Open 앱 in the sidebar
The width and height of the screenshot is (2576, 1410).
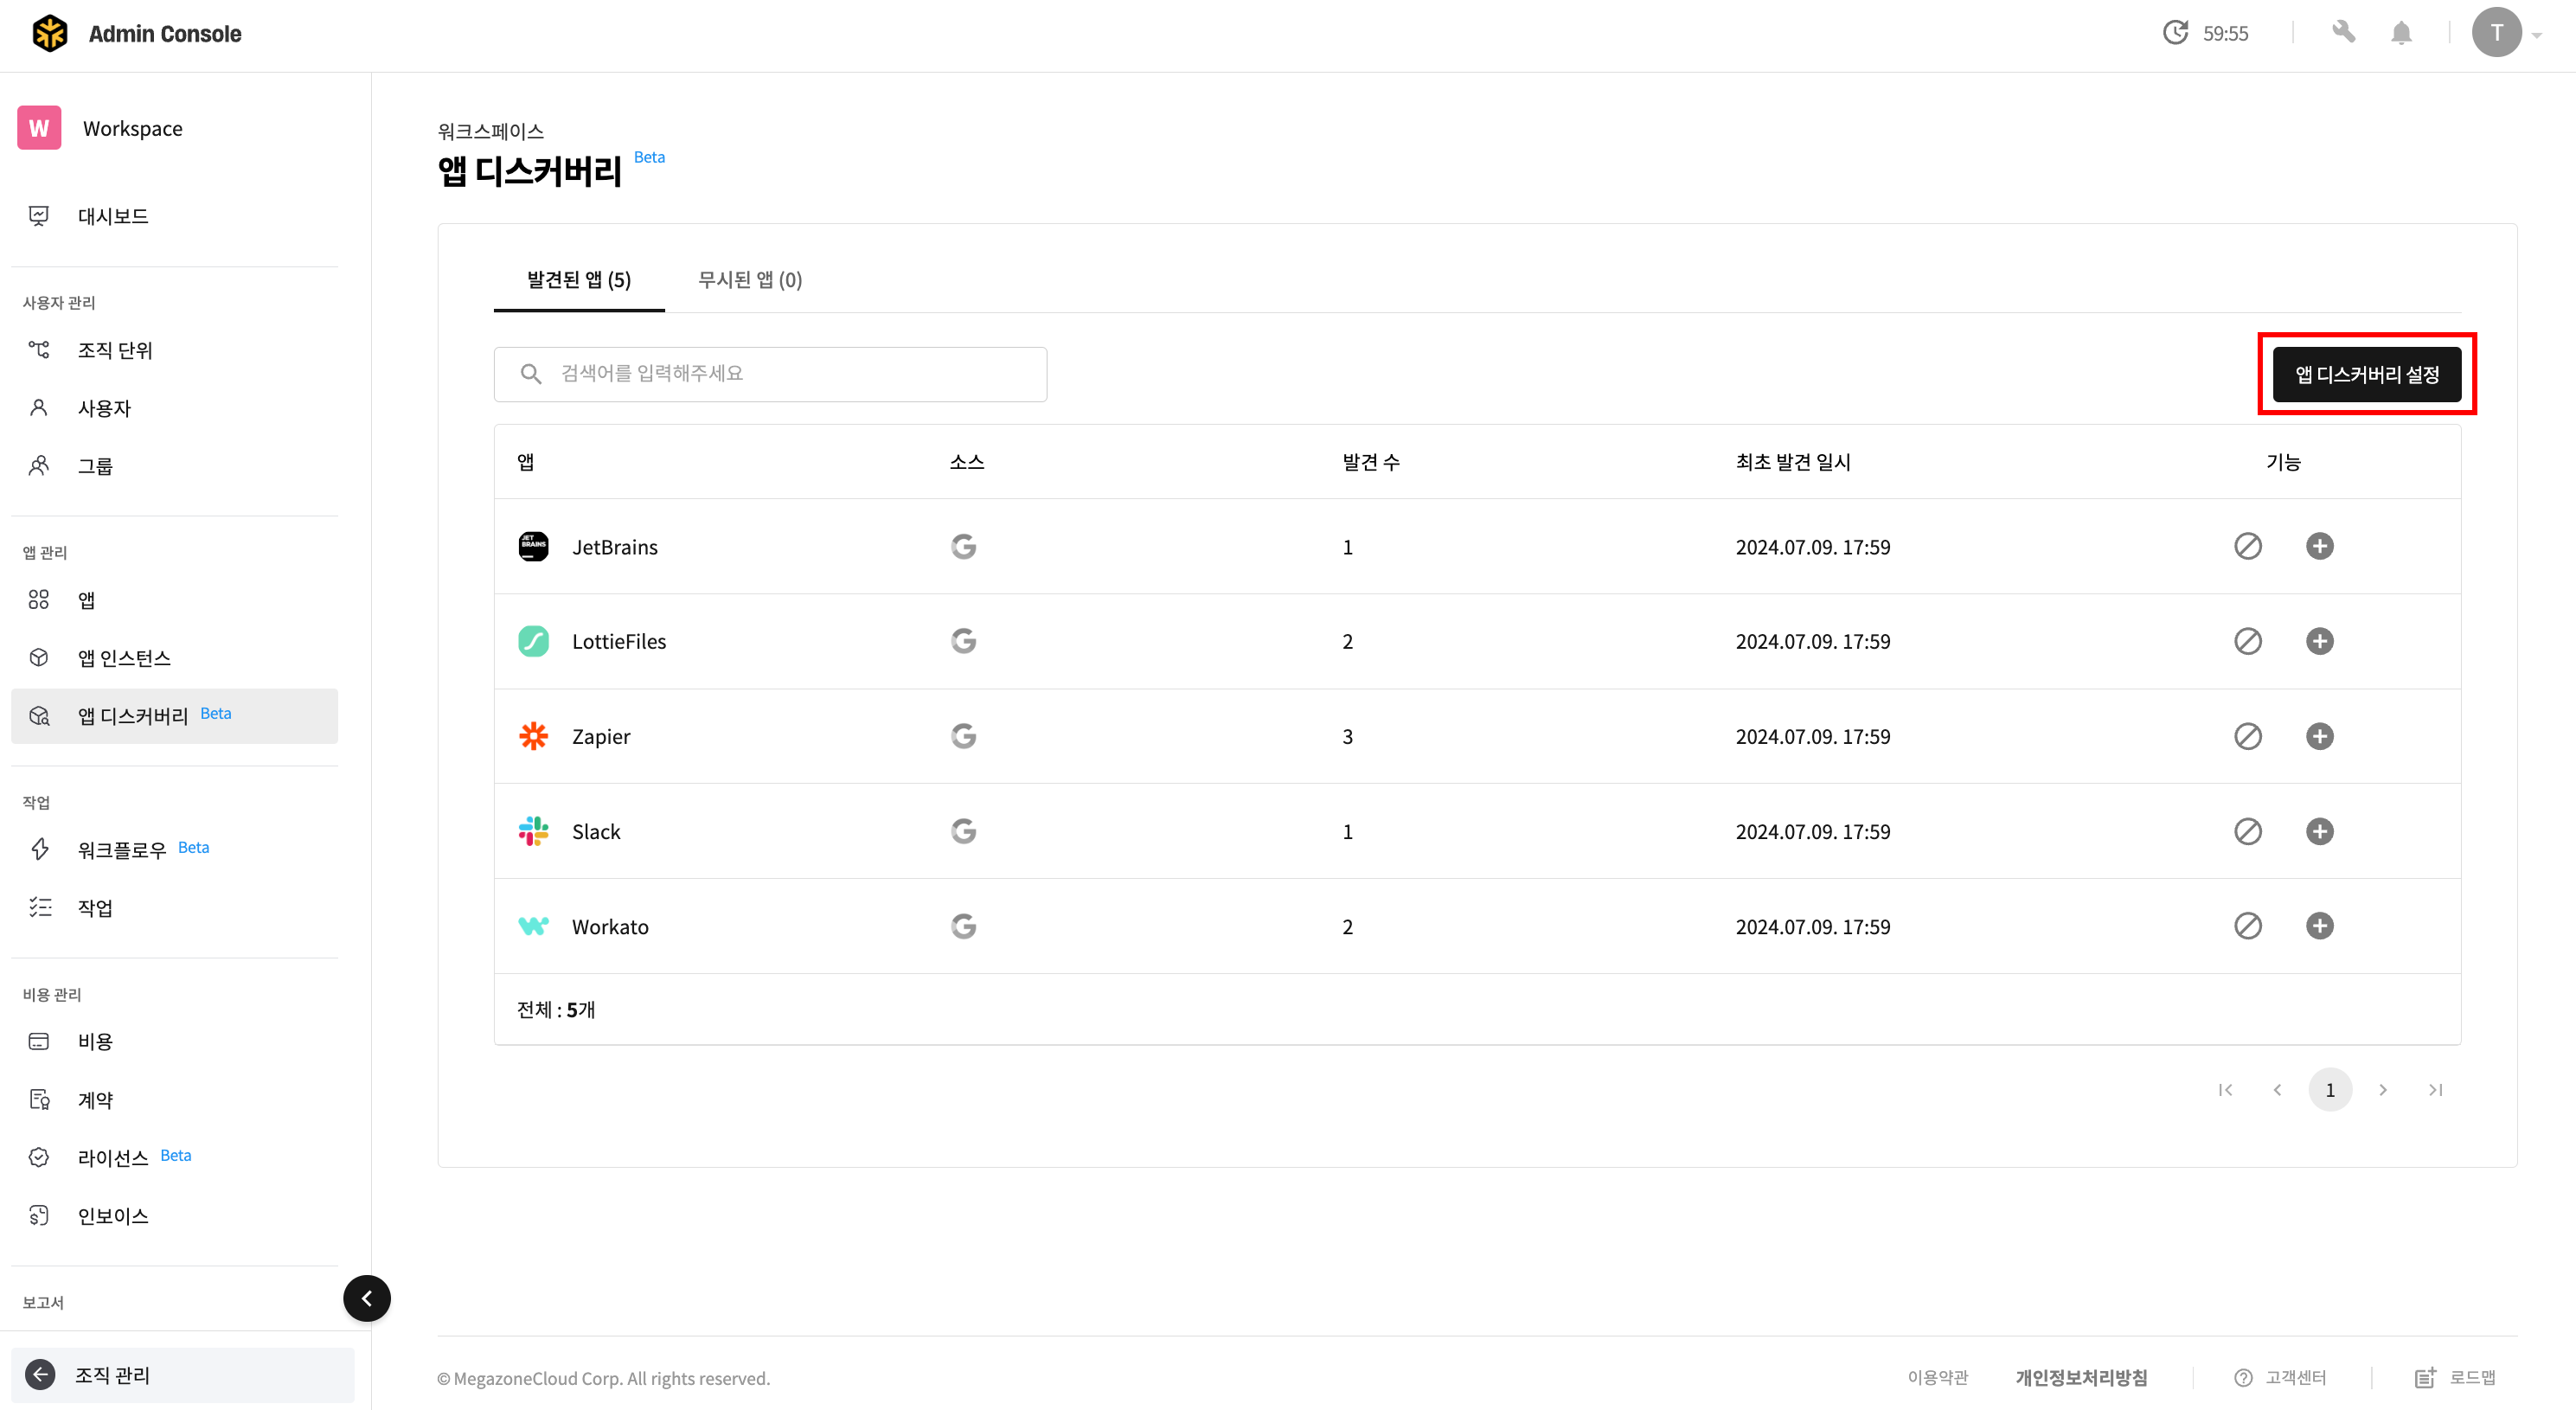(174, 600)
